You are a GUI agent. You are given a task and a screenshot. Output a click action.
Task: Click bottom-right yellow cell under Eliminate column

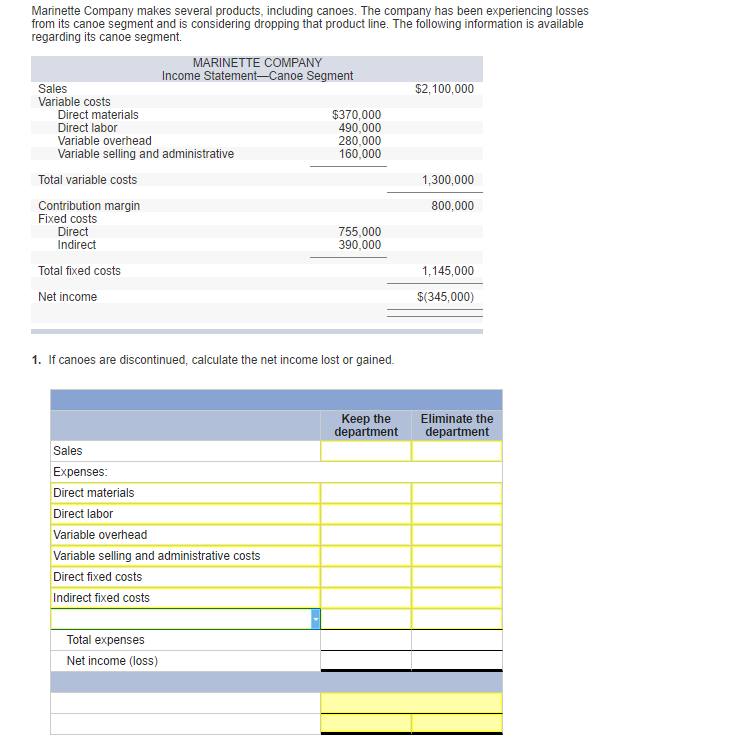tap(457, 724)
